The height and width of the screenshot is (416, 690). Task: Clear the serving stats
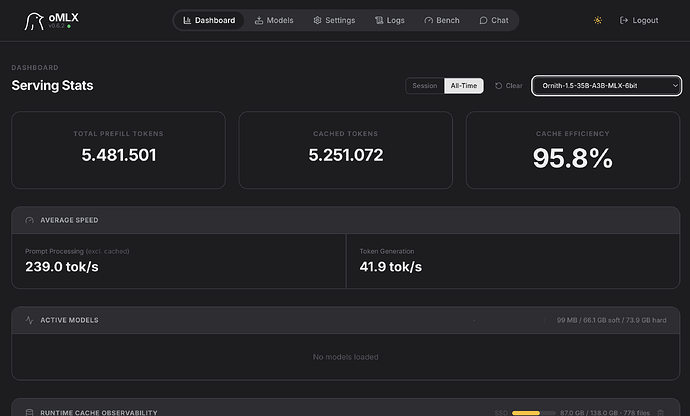(x=509, y=86)
